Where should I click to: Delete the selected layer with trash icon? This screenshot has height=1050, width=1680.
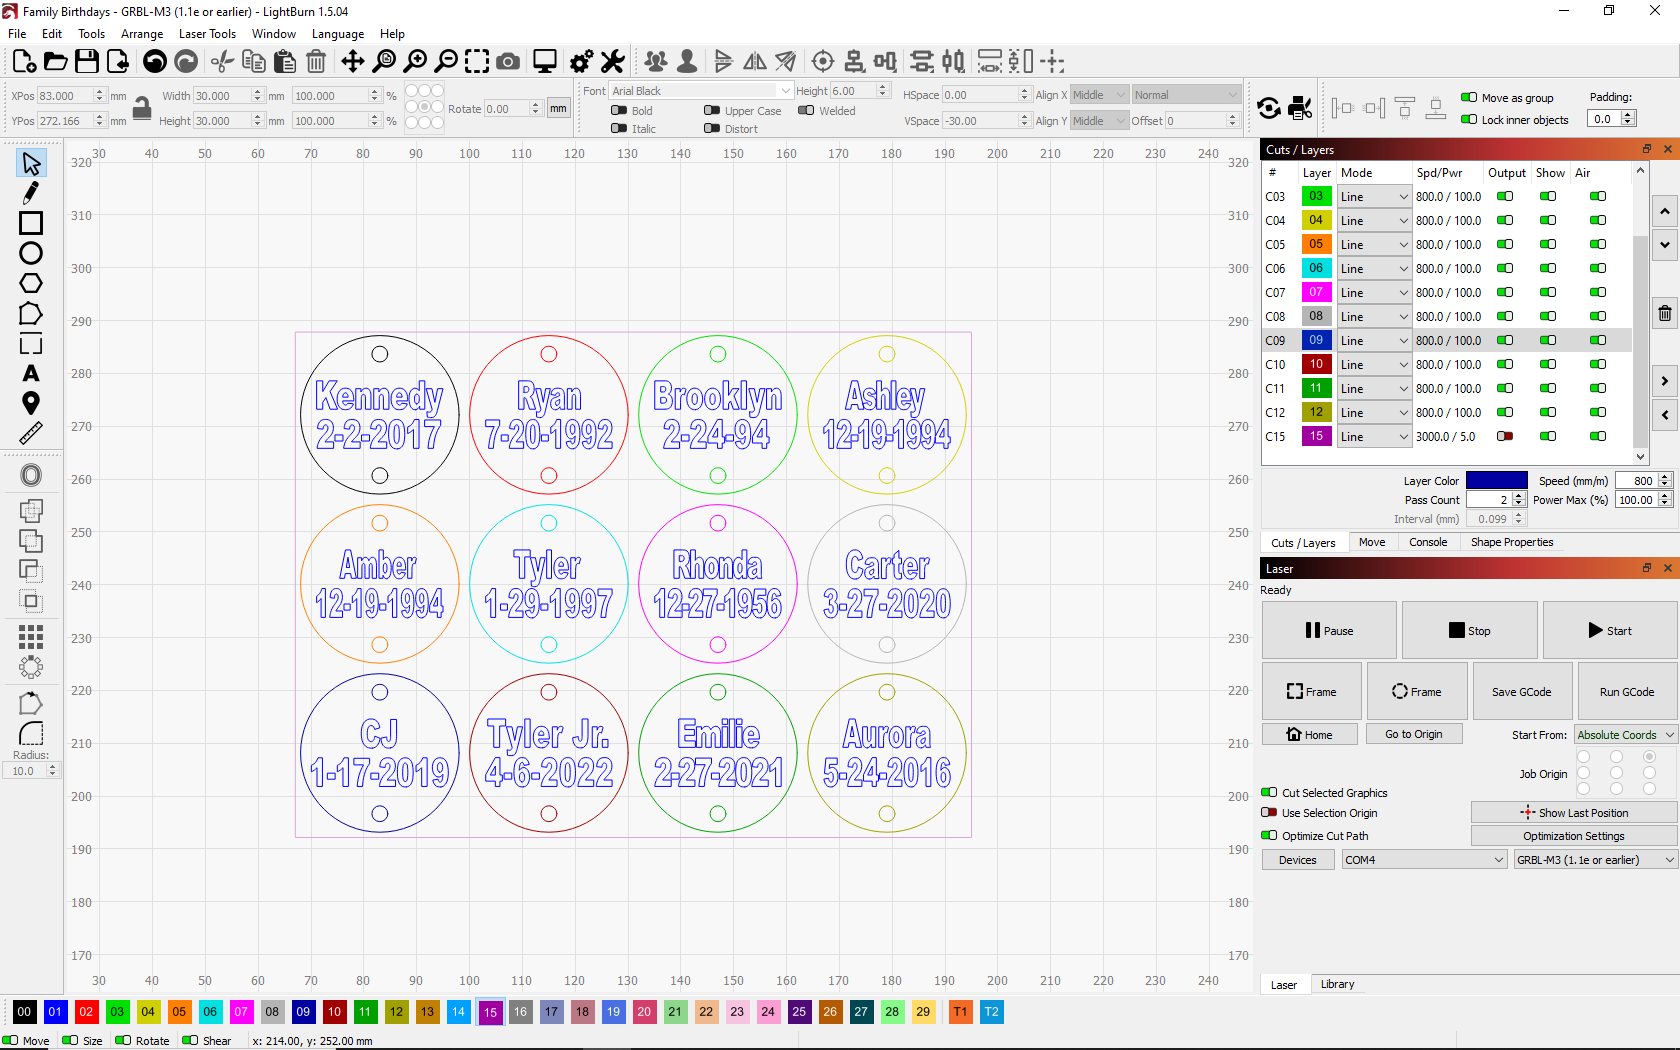point(1665,313)
